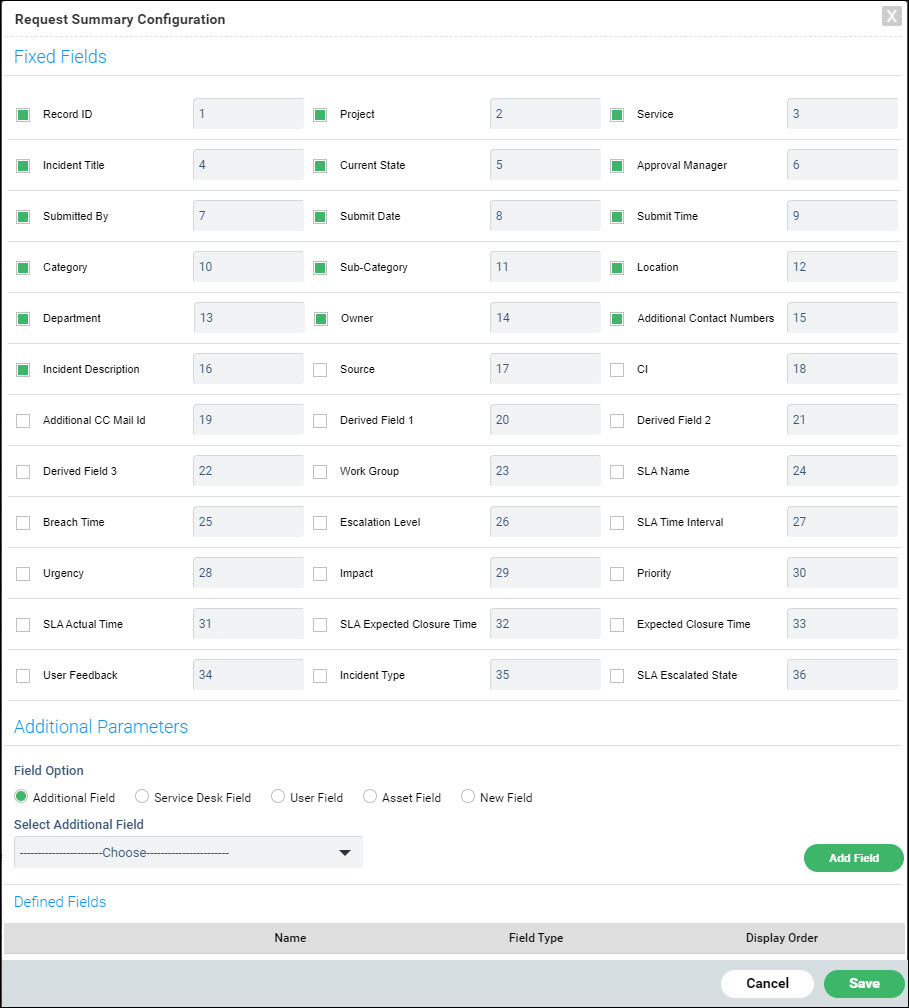Select the Service Desk Field radio option

point(142,797)
